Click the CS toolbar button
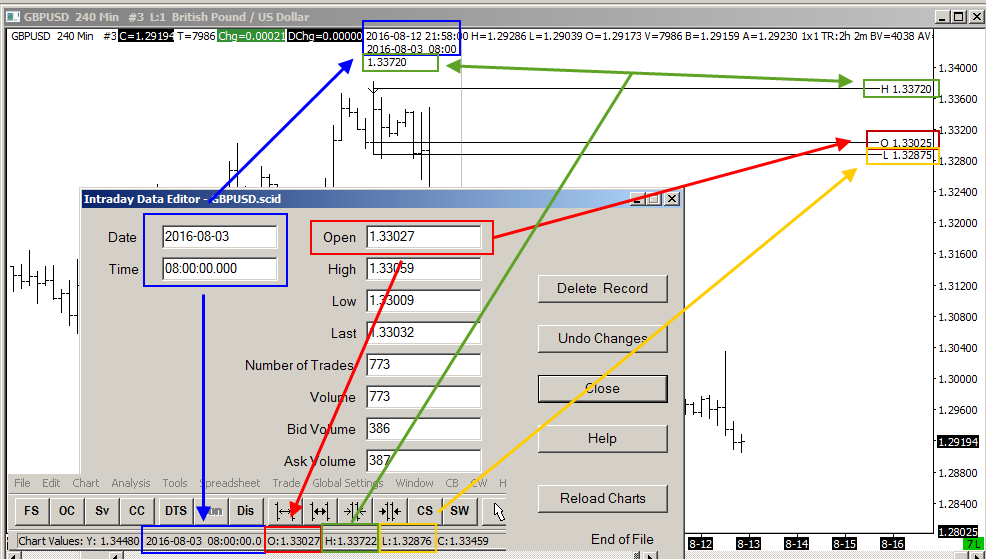 [x=425, y=511]
